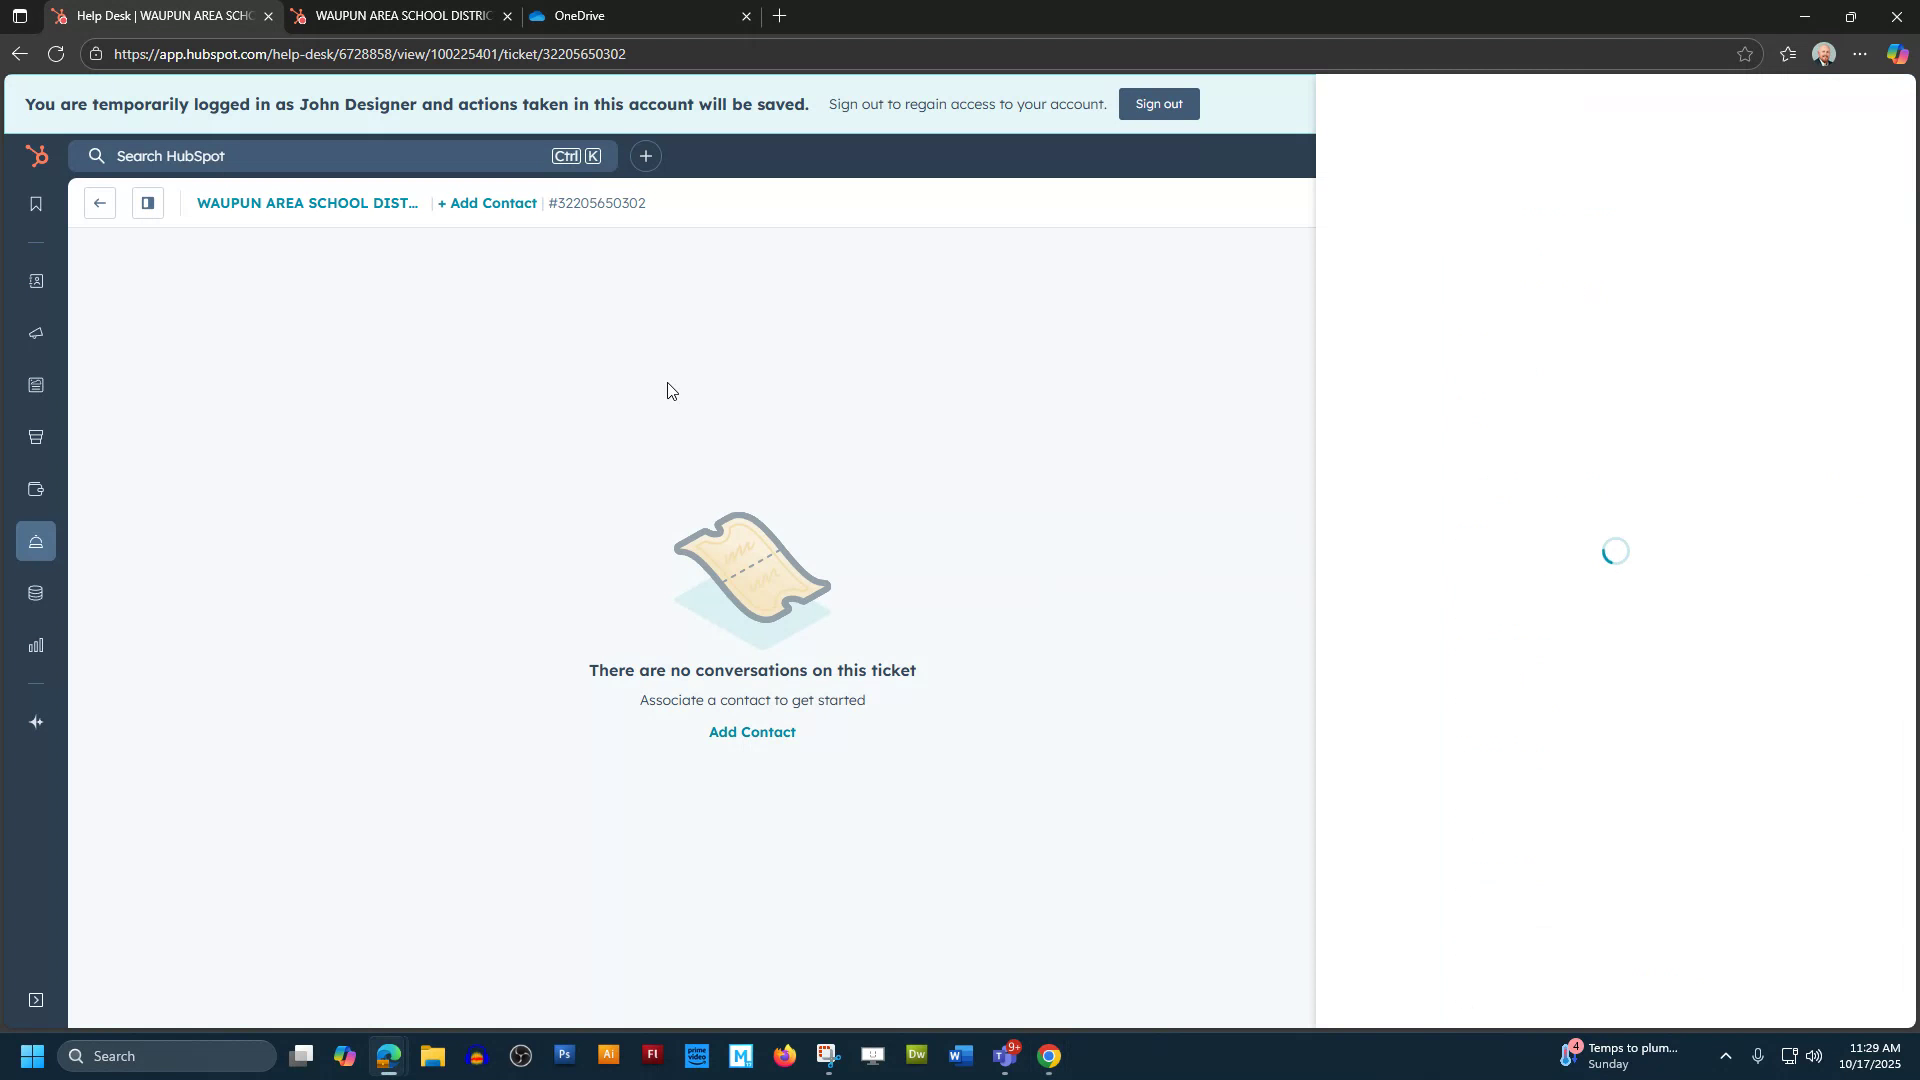This screenshot has height=1080, width=1920.
Task: Select the Marketing megaphone sidebar icon
Action: 36,333
